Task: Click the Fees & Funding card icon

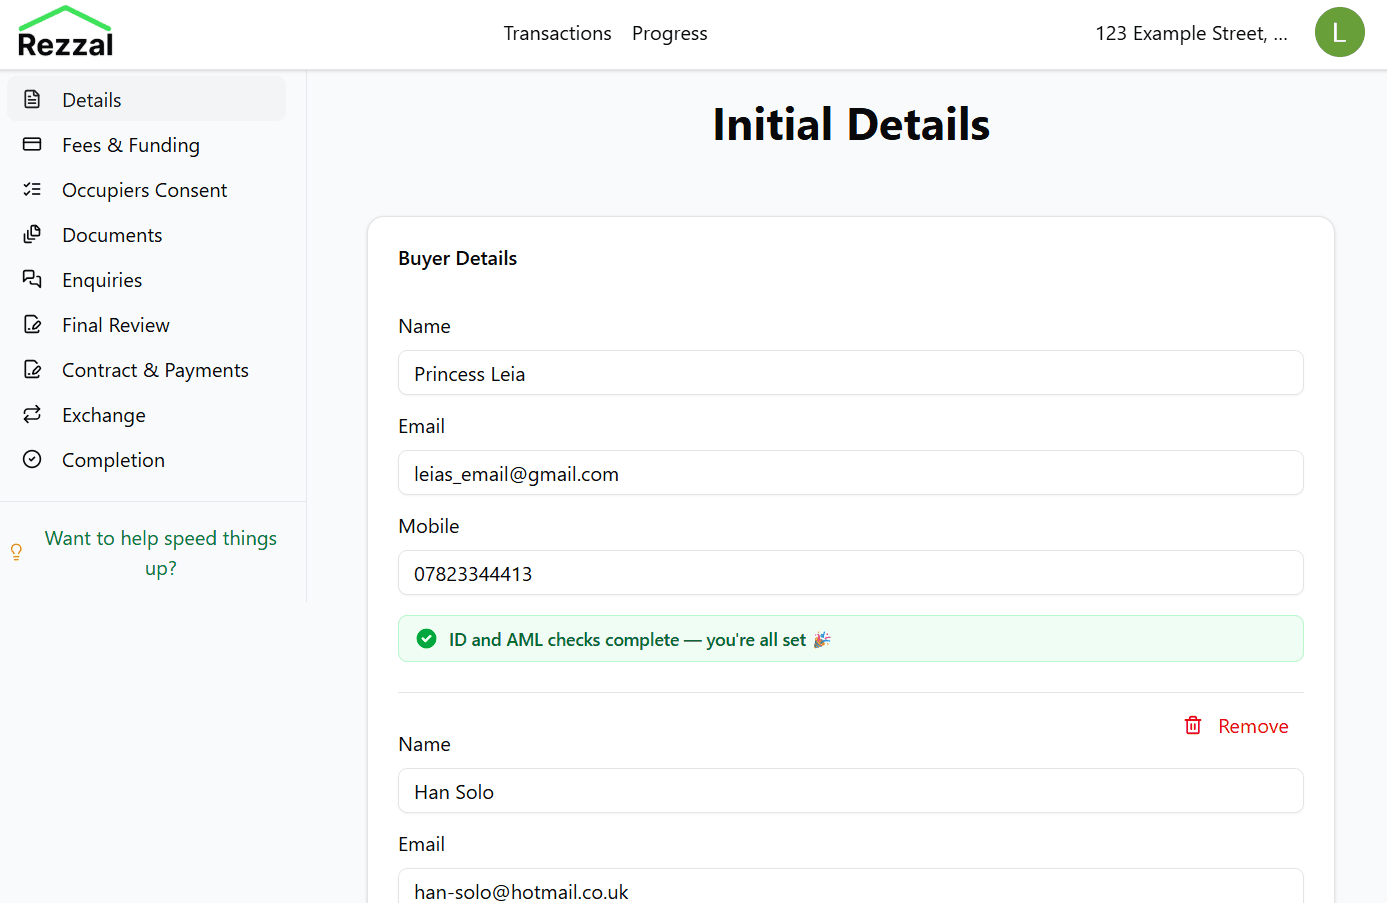Action: click(x=34, y=144)
